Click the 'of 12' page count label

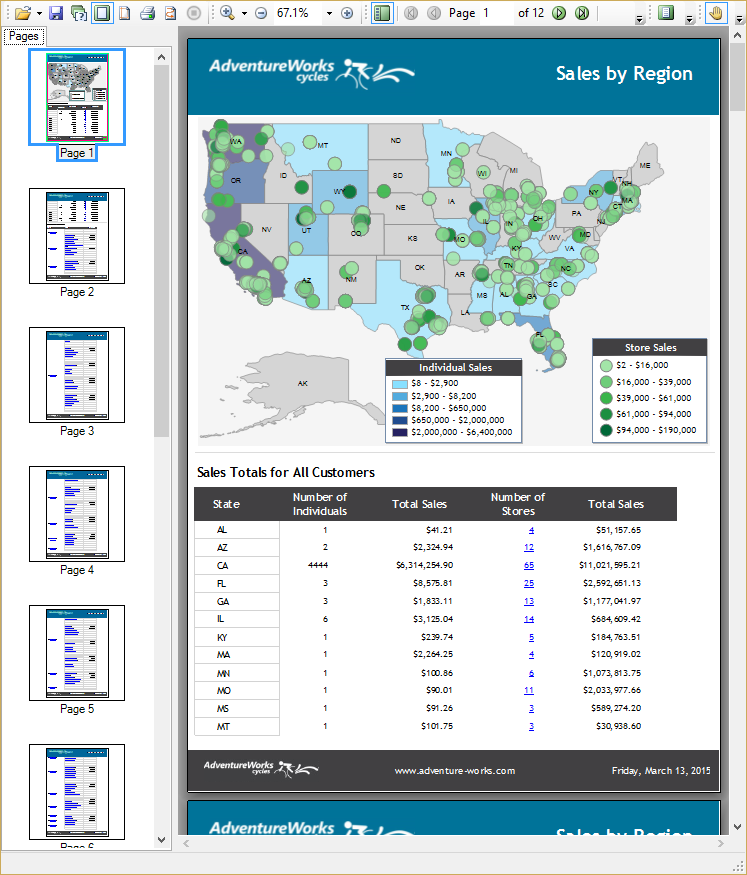coord(531,13)
